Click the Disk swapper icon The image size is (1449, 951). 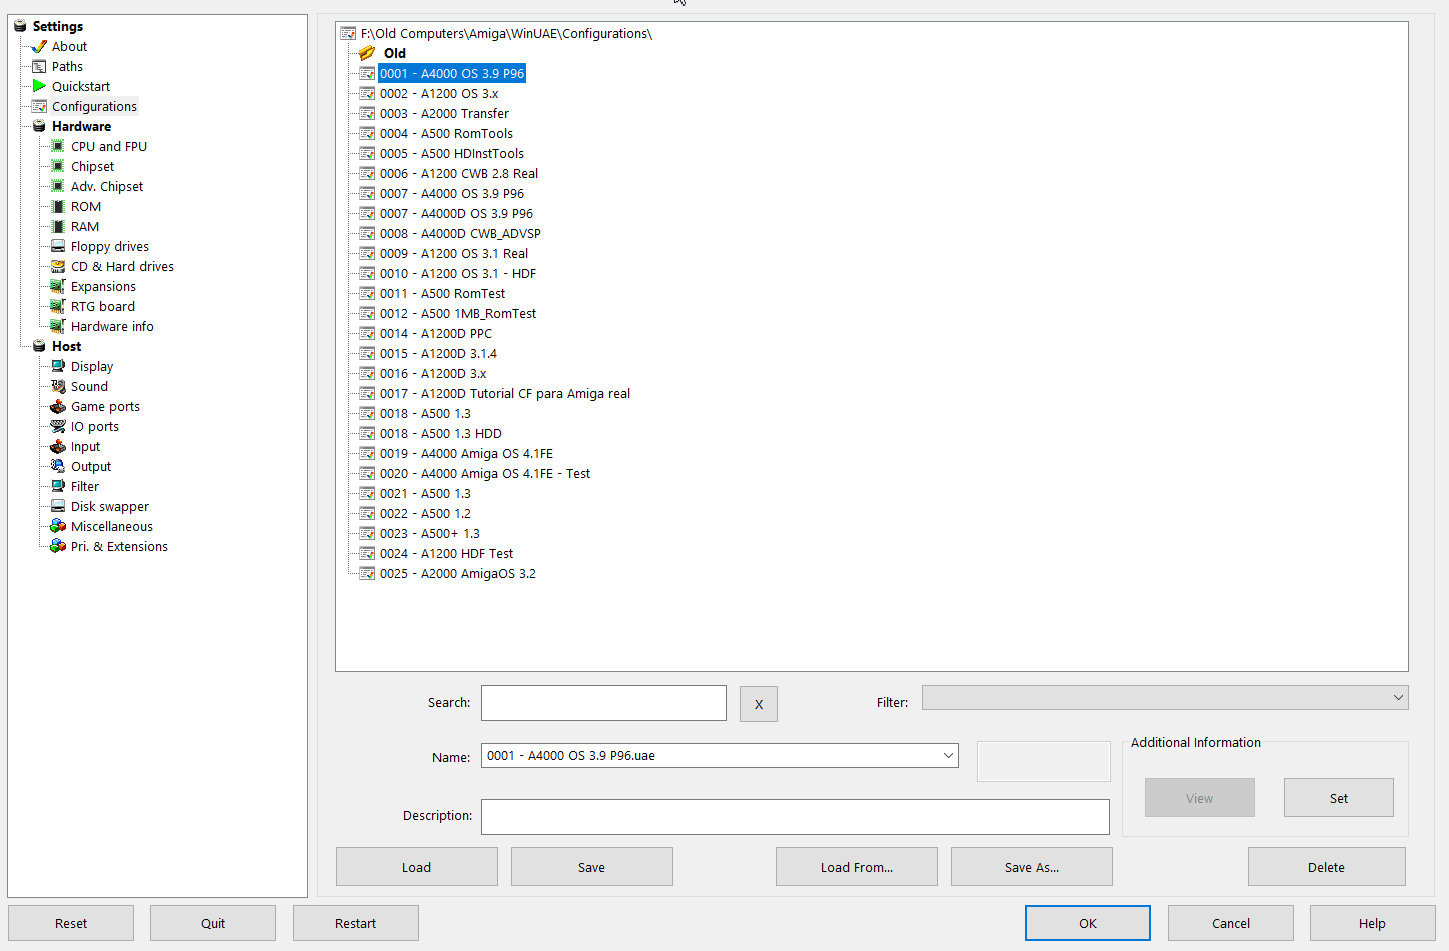pos(58,506)
